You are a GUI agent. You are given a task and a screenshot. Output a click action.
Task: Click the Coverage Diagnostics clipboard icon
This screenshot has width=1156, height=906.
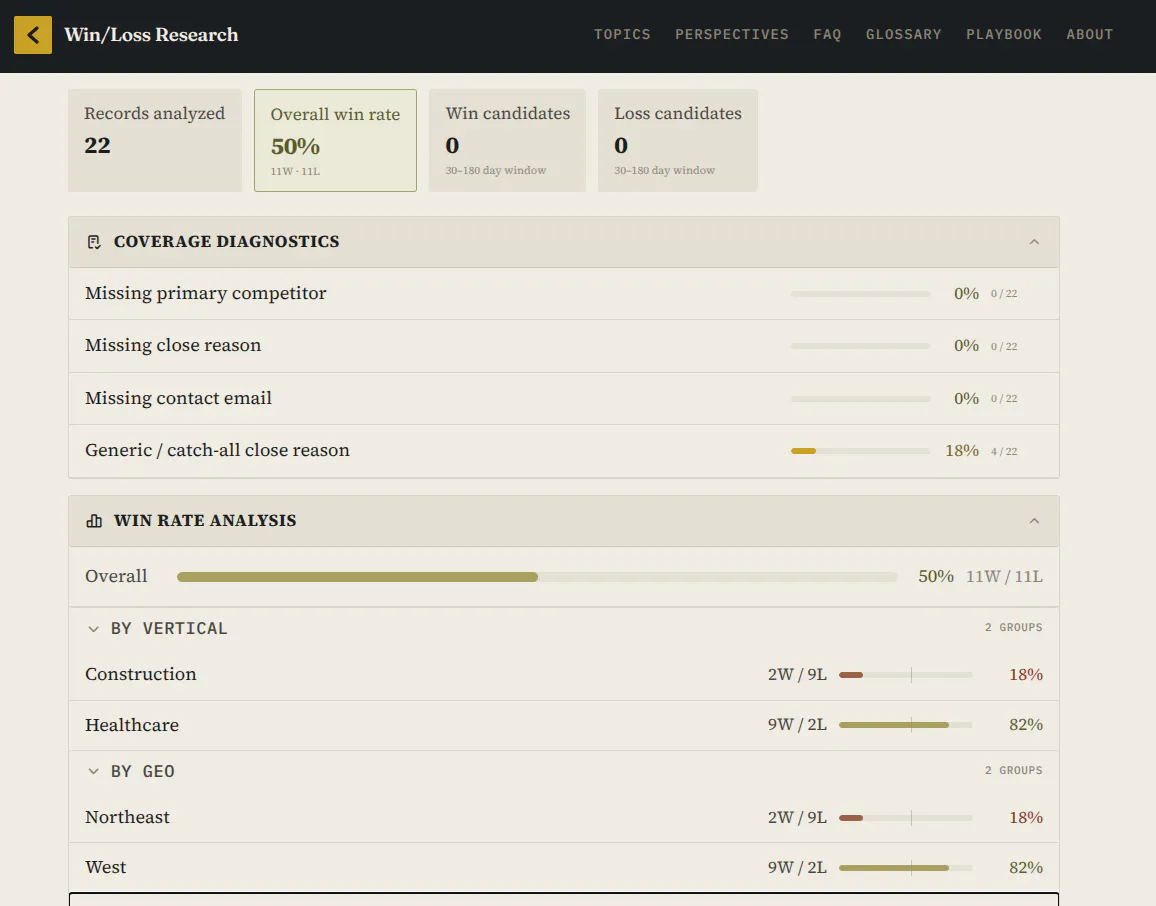click(94, 242)
